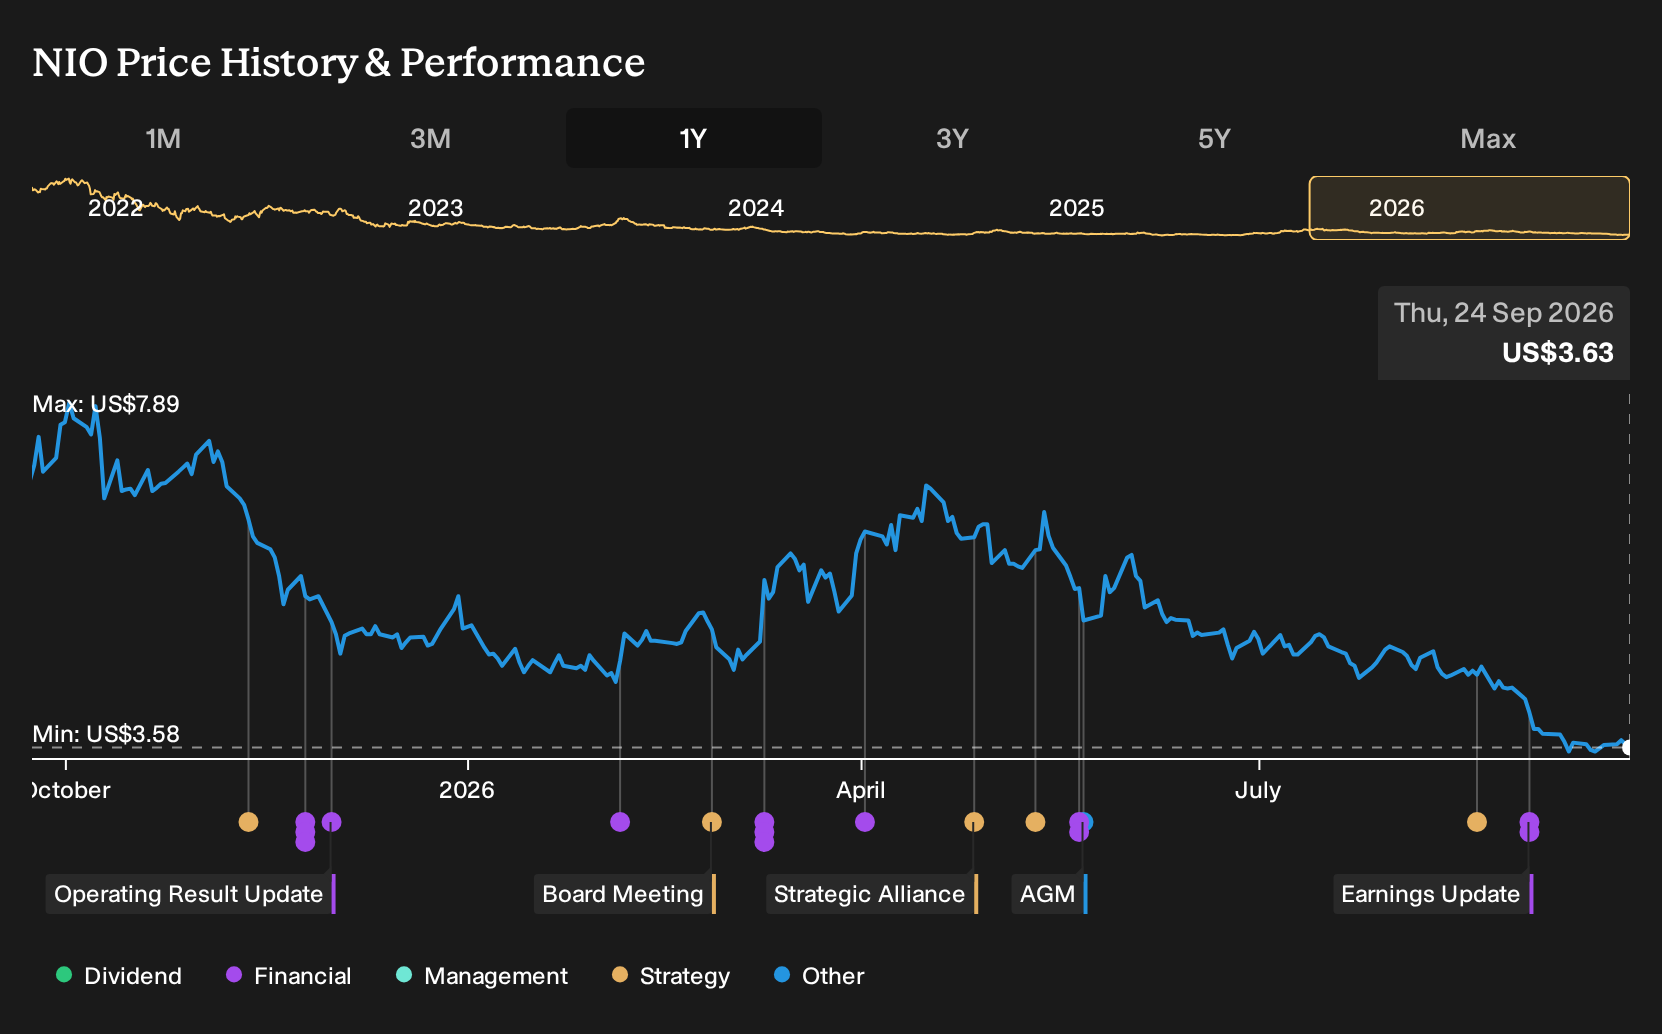Open the Operating Result Update event label
Screen dimensions: 1662x1034
tap(189, 894)
